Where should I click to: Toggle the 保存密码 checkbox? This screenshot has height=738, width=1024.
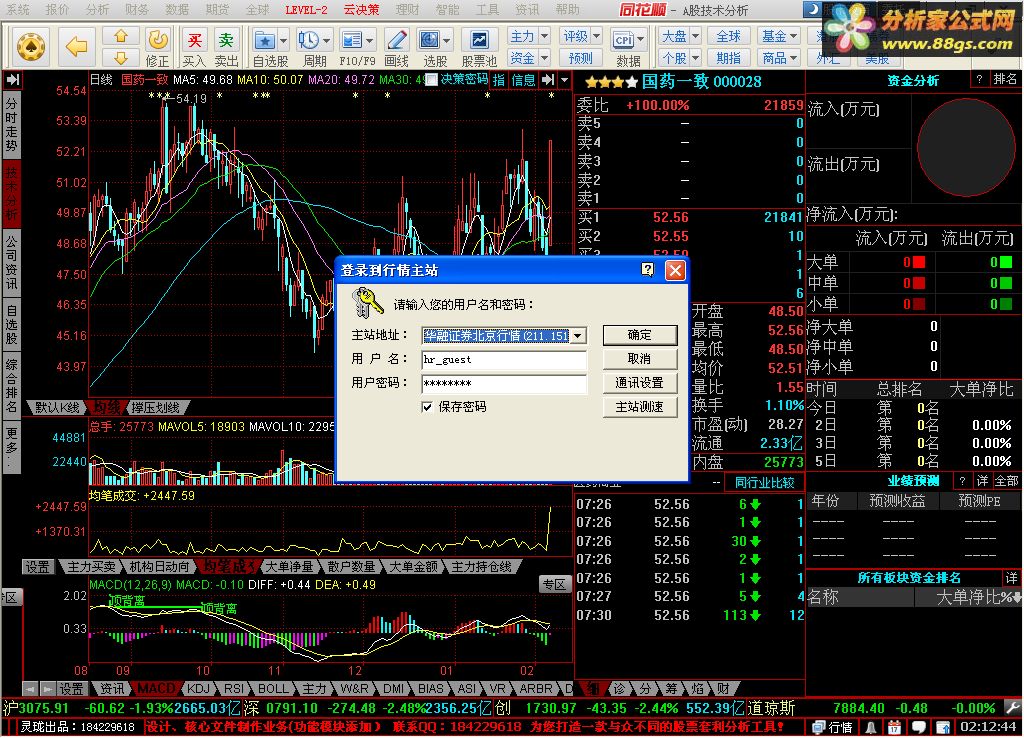(427, 408)
